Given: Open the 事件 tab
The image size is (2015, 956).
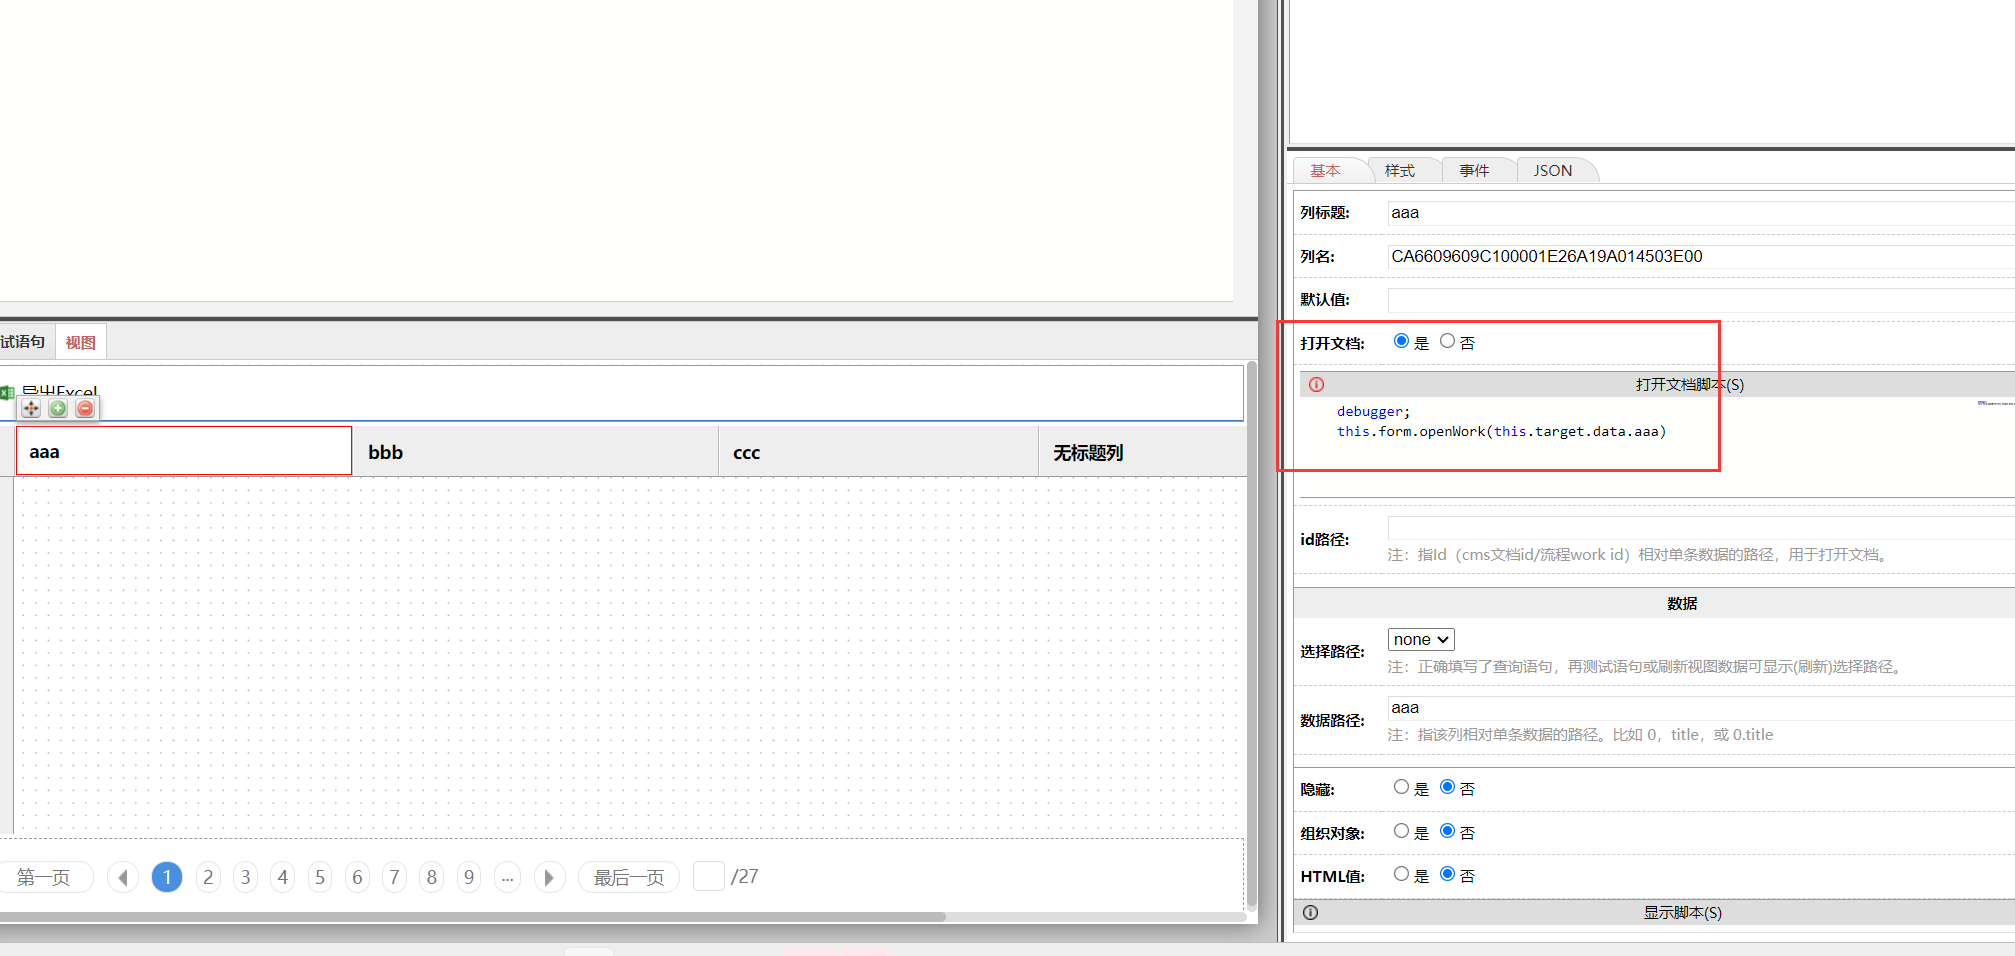Looking at the screenshot, I should 1474,170.
